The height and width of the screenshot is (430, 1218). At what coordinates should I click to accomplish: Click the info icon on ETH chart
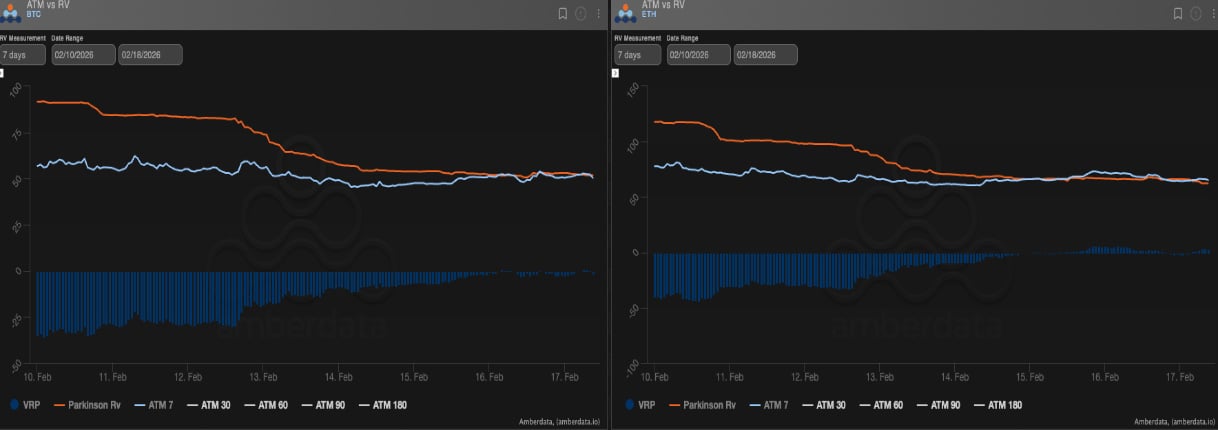click(1196, 14)
